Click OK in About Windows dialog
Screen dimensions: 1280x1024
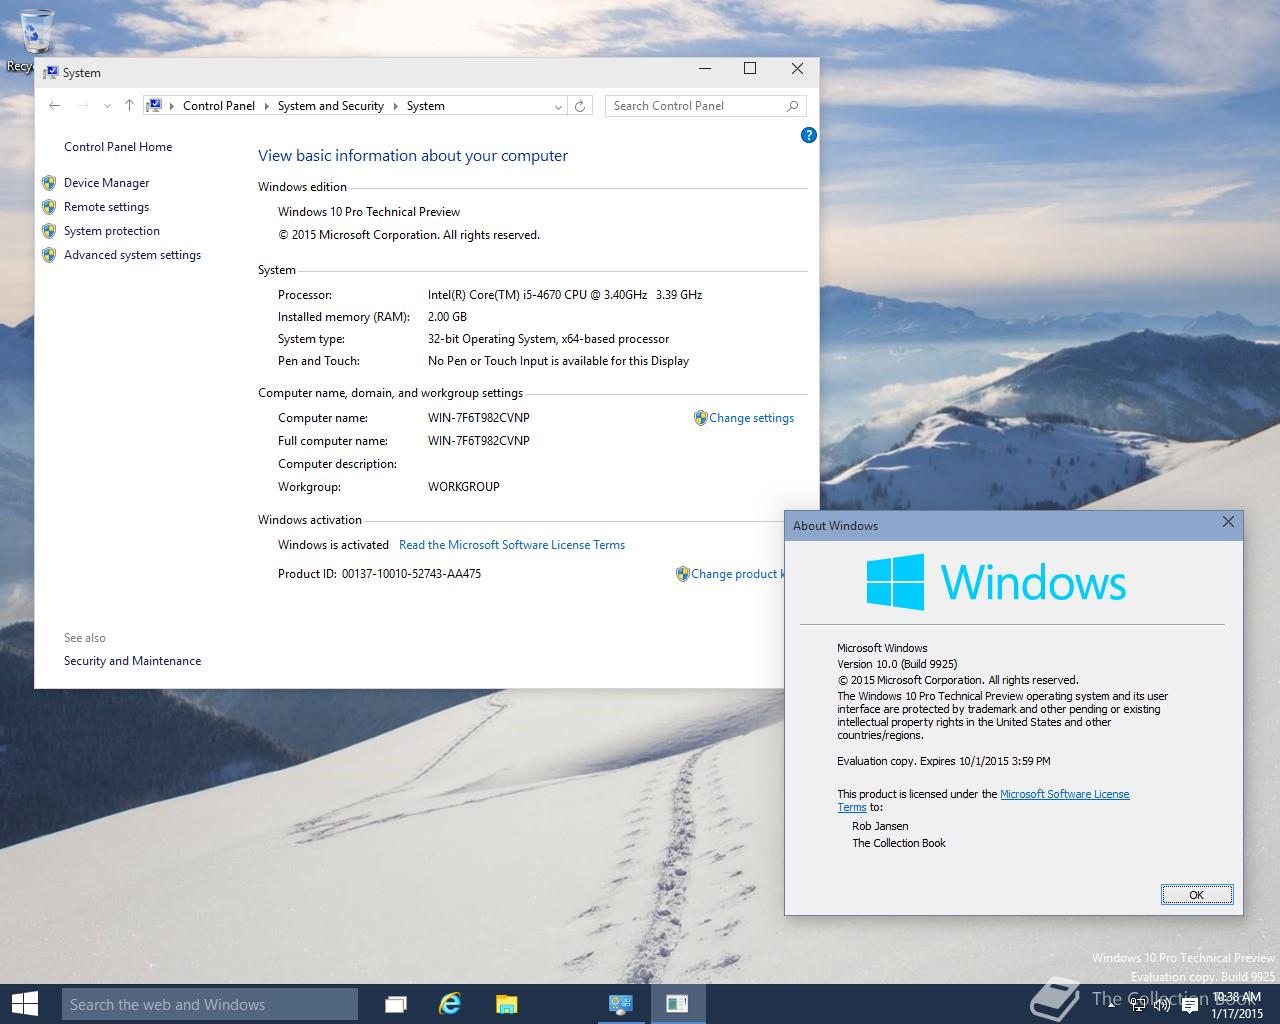tap(1197, 895)
